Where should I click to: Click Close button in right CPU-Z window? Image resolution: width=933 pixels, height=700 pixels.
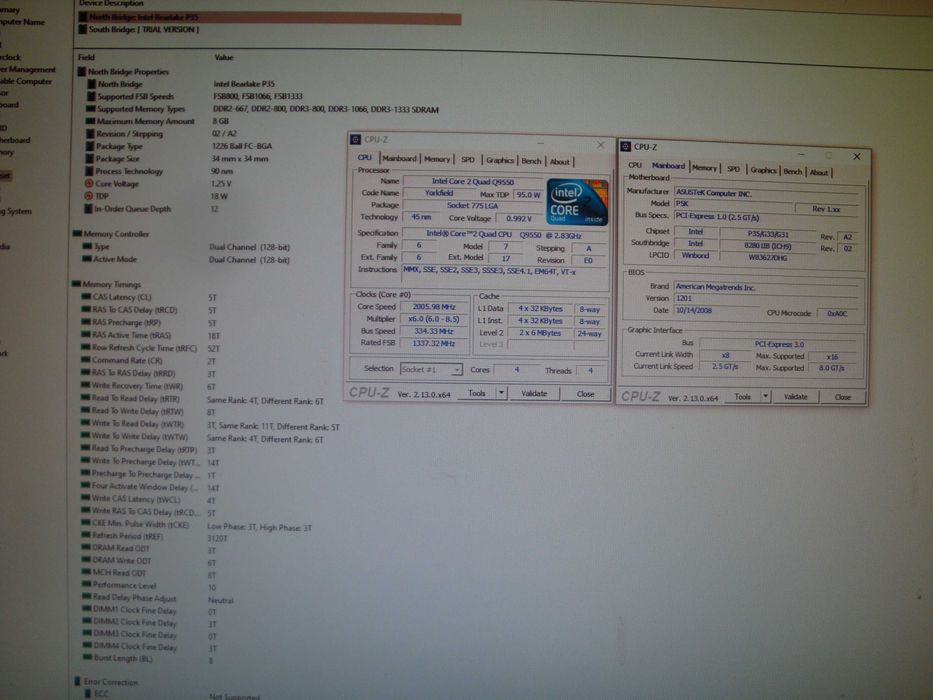tap(843, 398)
